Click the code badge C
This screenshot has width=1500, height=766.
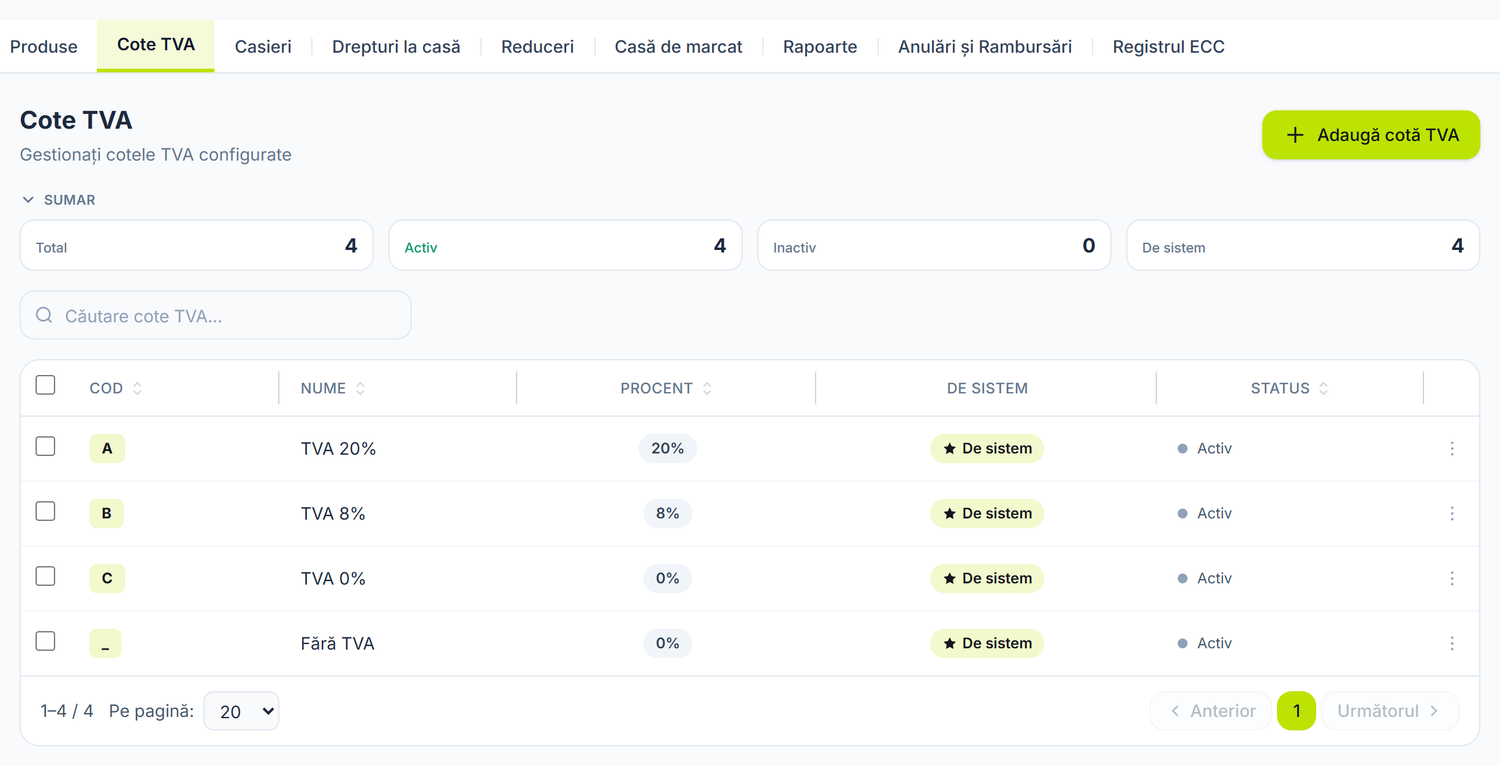tap(107, 579)
